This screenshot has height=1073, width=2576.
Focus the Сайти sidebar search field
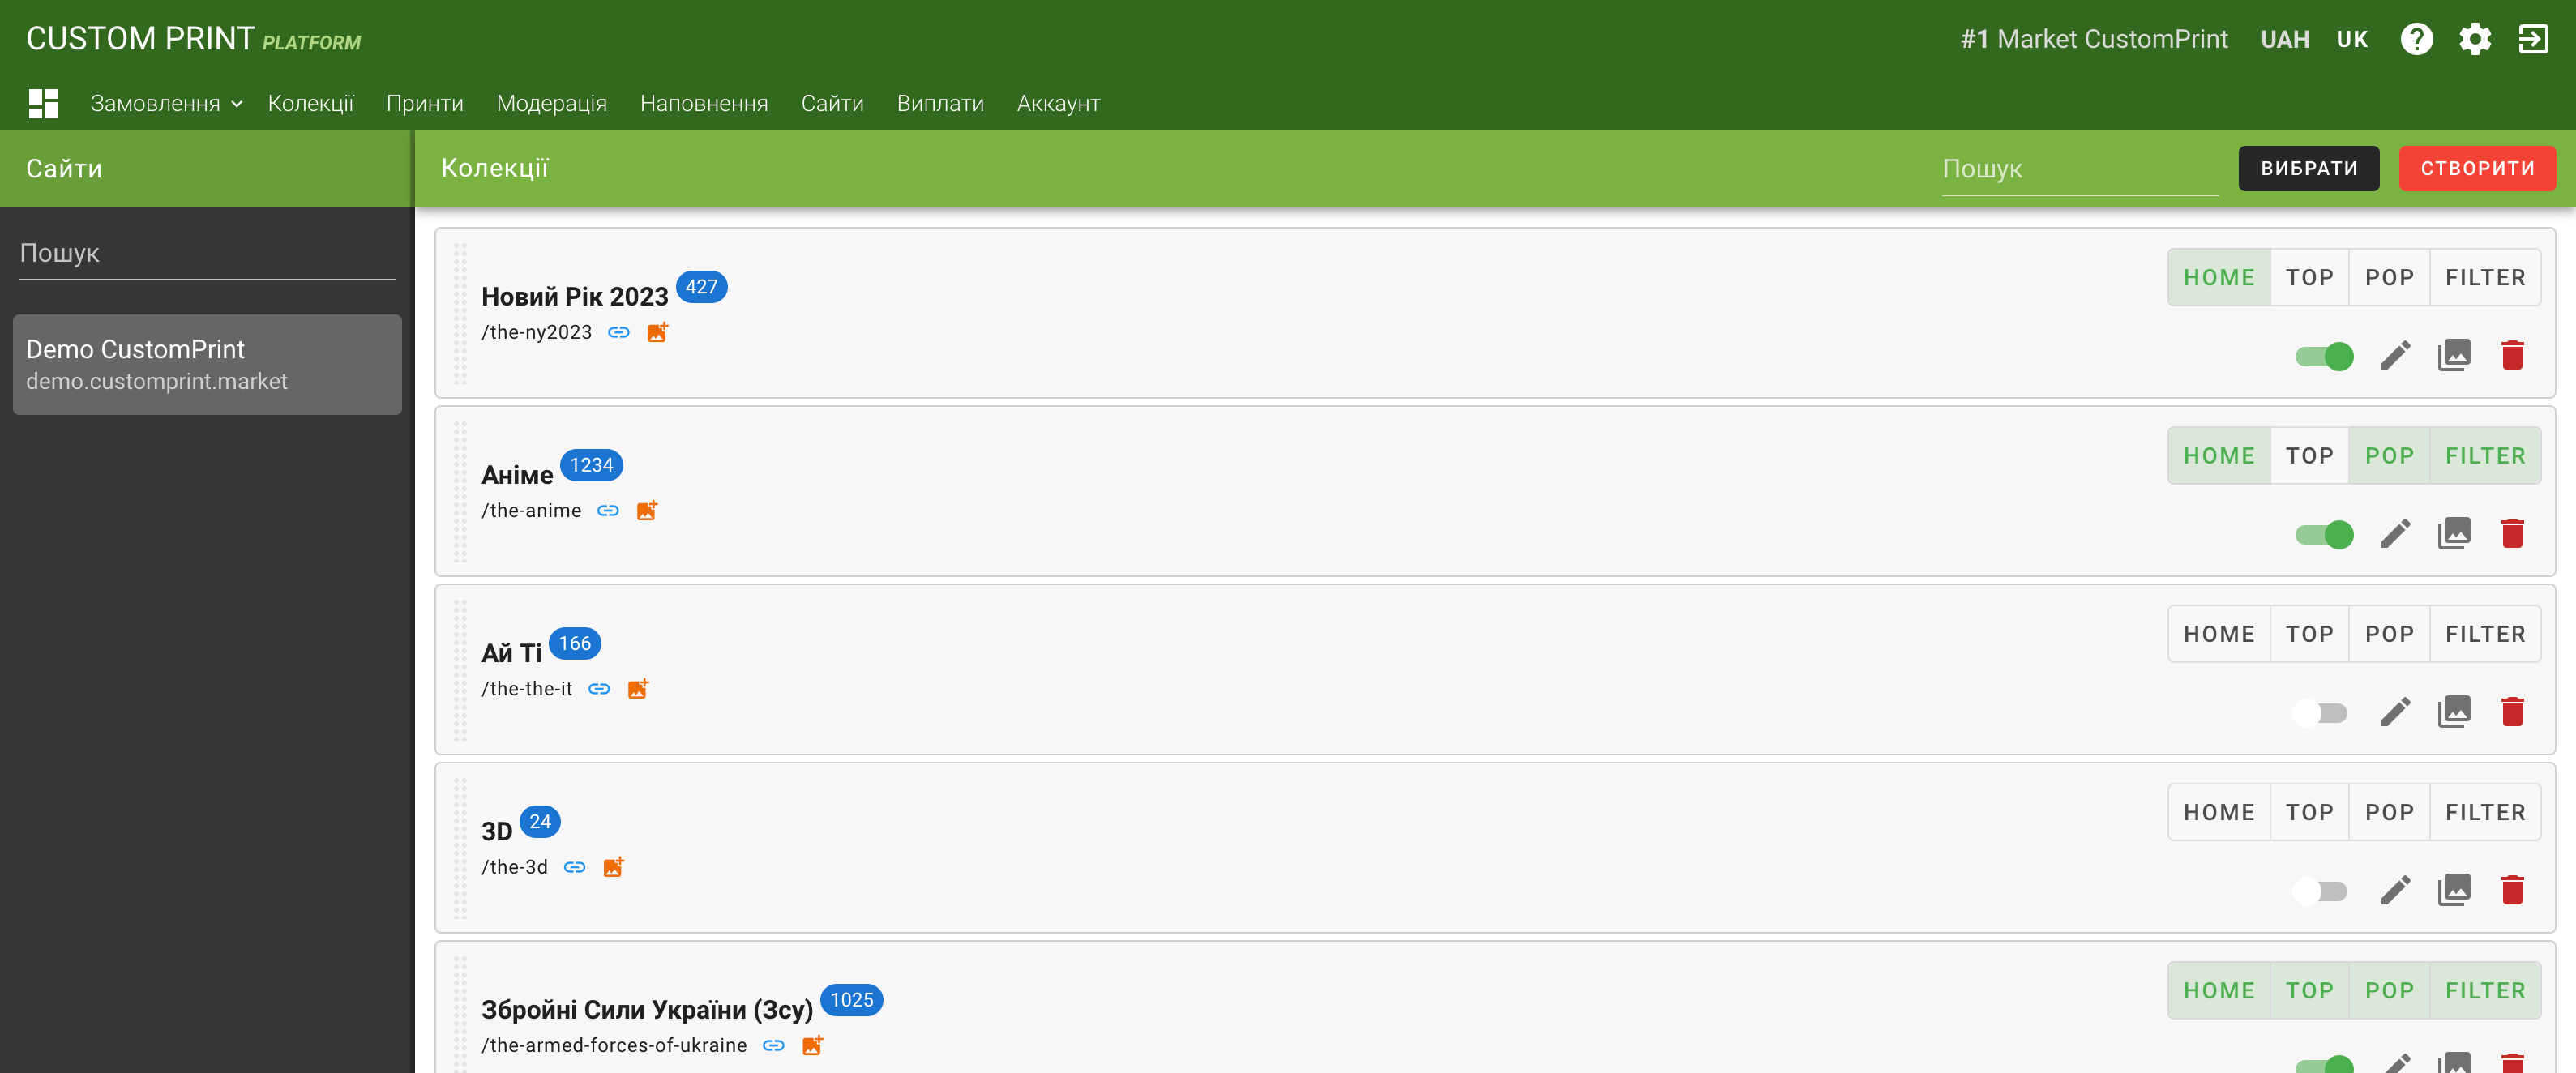[207, 254]
